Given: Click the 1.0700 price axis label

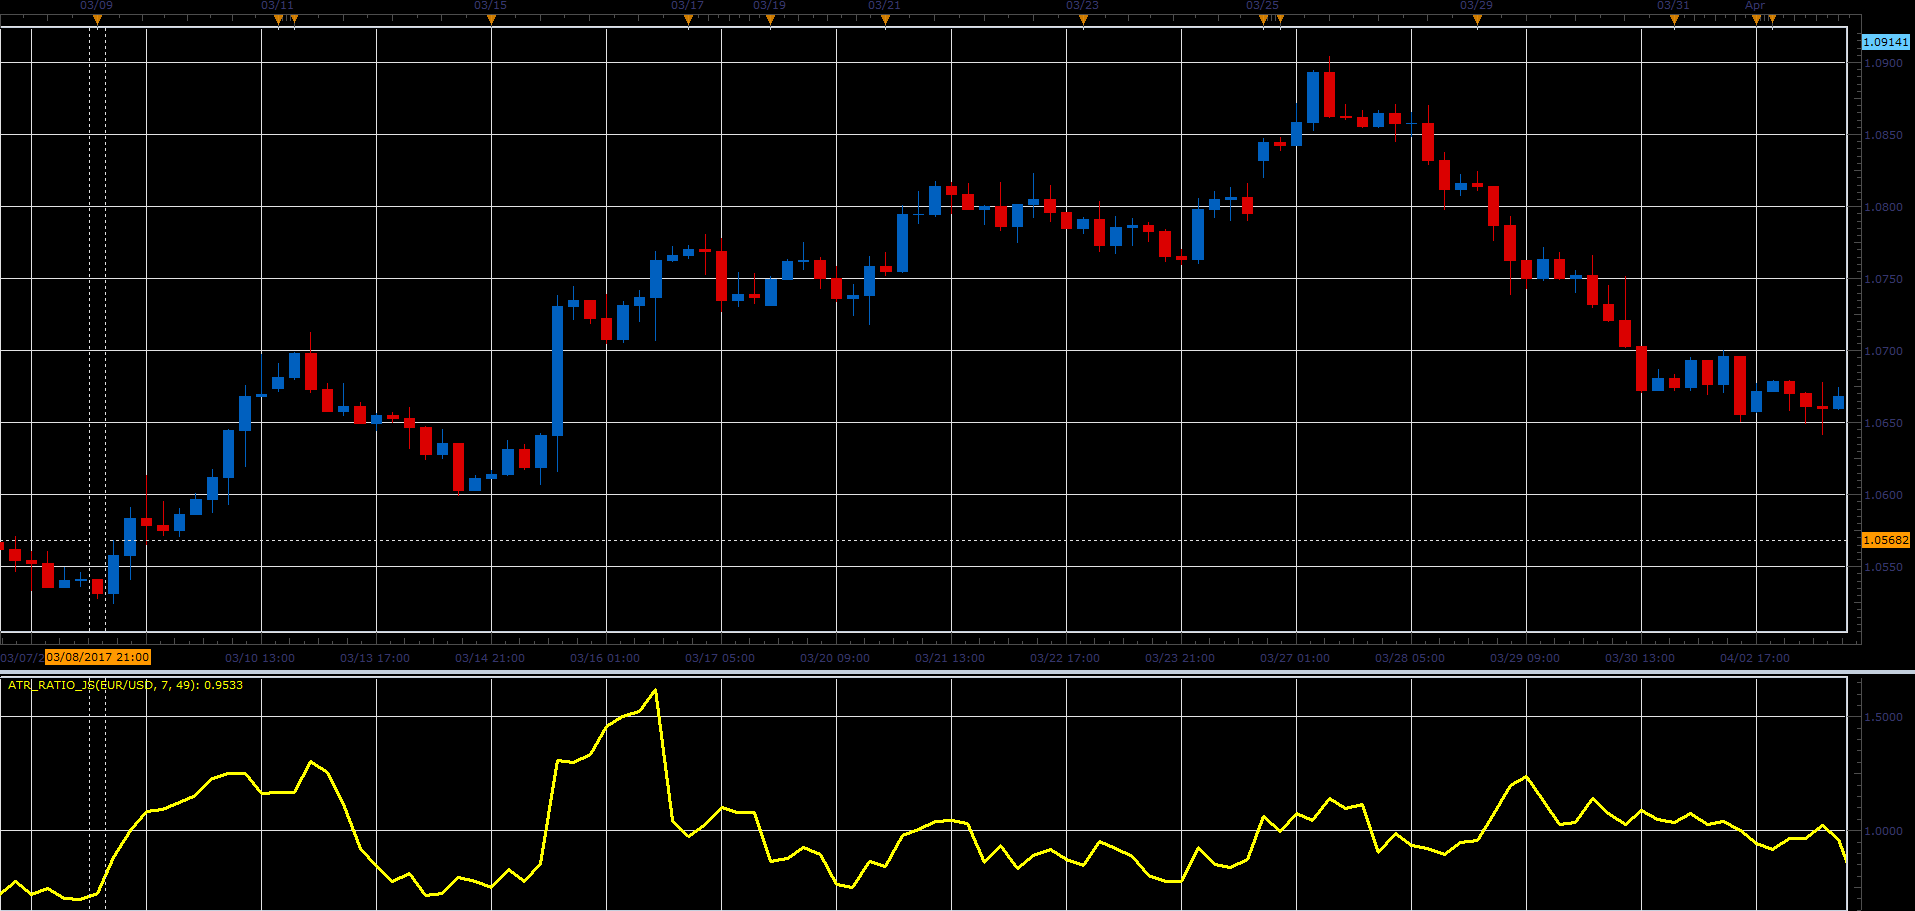Looking at the screenshot, I should pyautogui.click(x=1884, y=351).
